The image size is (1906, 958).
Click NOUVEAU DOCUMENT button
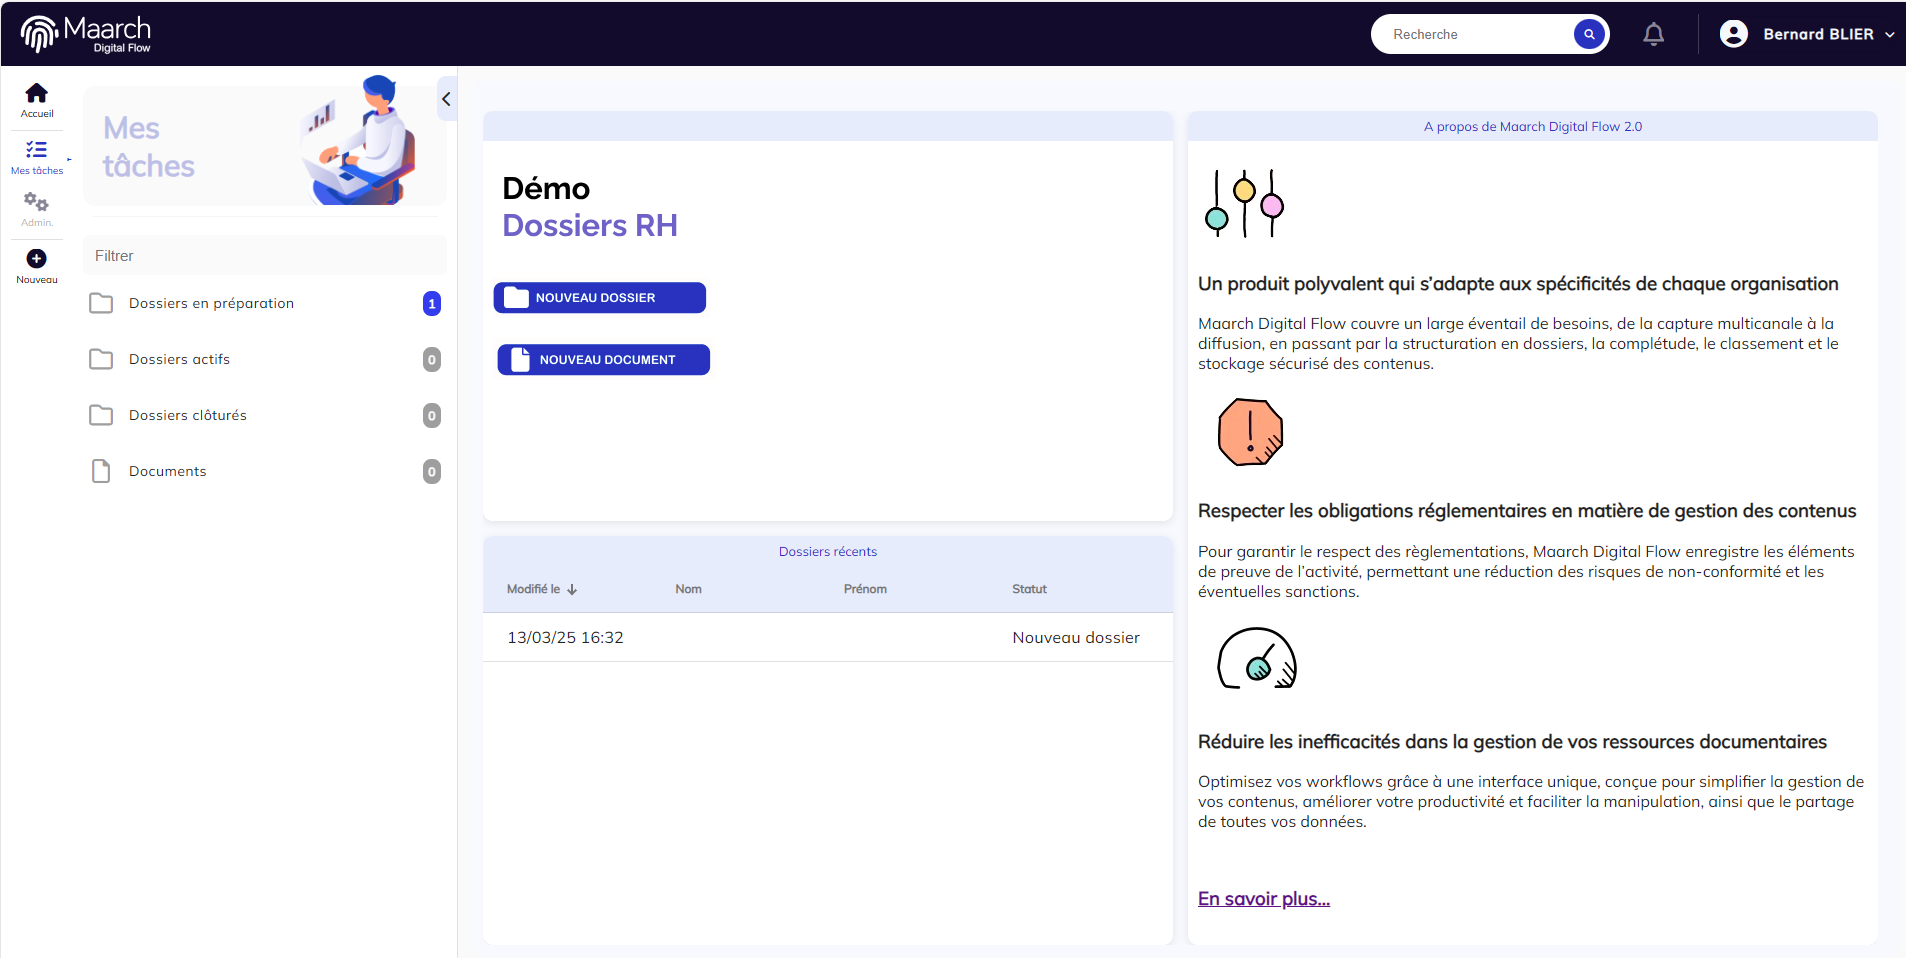coord(604,360)
